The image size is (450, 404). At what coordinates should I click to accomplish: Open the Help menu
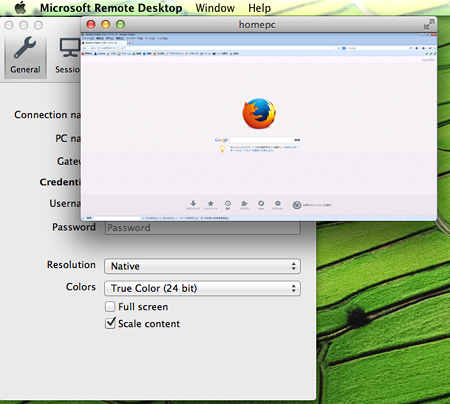[259, 8]
